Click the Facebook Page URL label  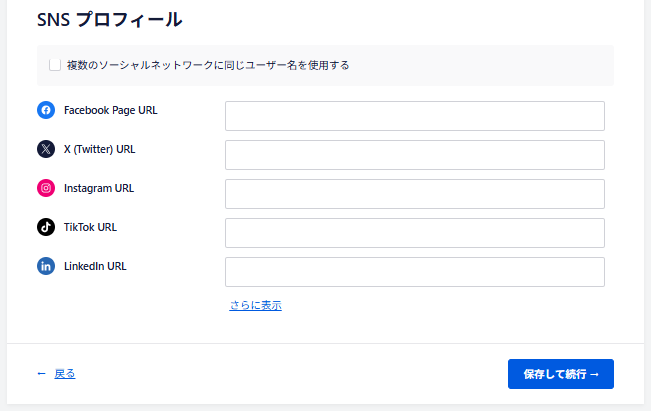click(x=110, y=111)
